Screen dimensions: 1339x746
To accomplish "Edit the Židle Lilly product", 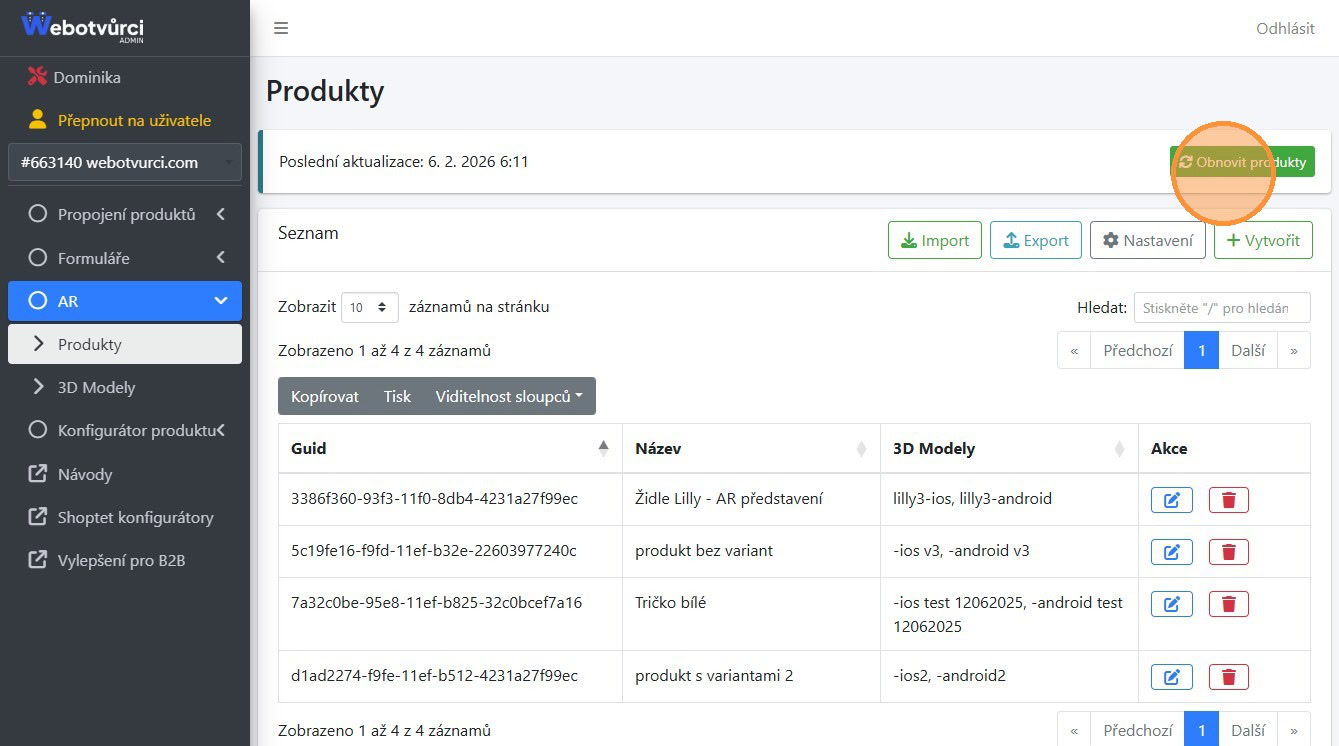I will coord(1172,499).
